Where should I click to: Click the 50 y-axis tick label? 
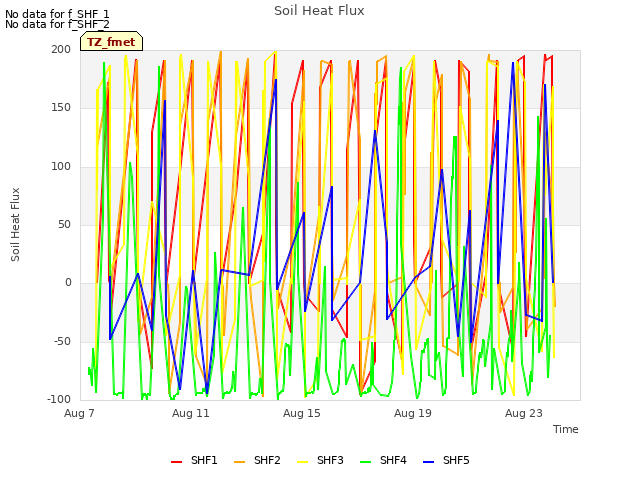click(x=64, y=224)
